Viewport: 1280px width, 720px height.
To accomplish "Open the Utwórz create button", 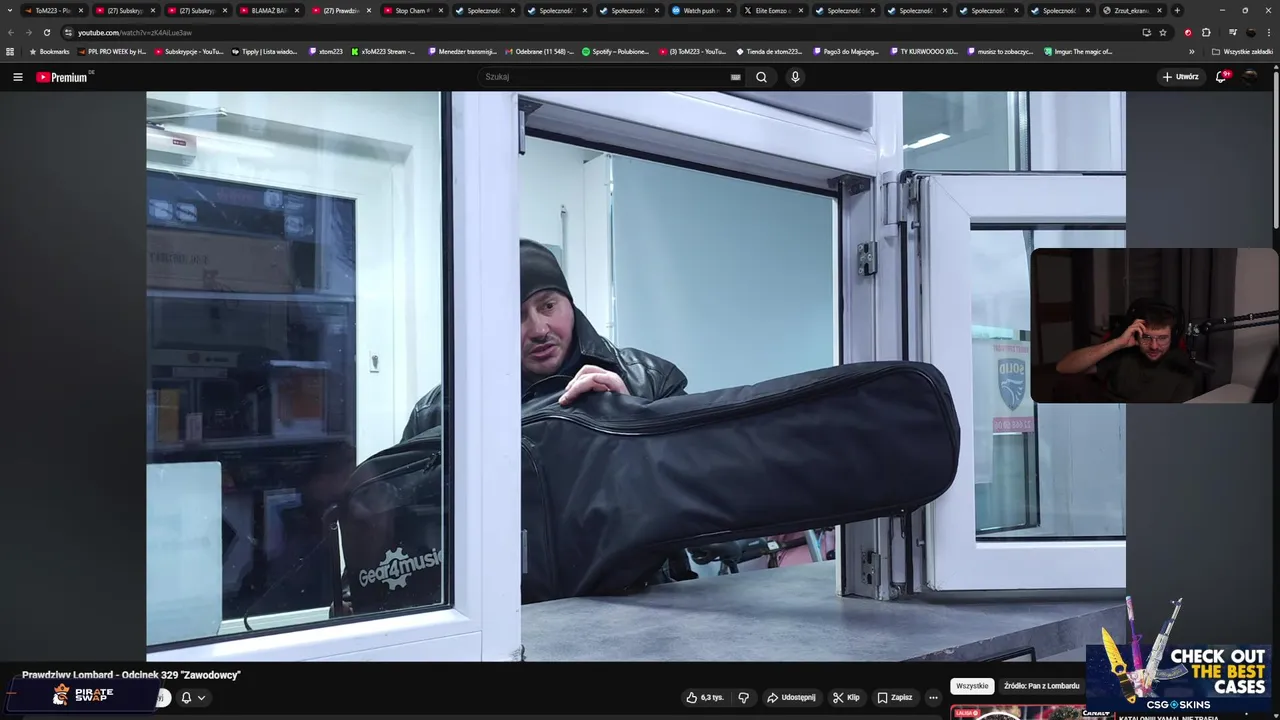I will [1180, 77].
